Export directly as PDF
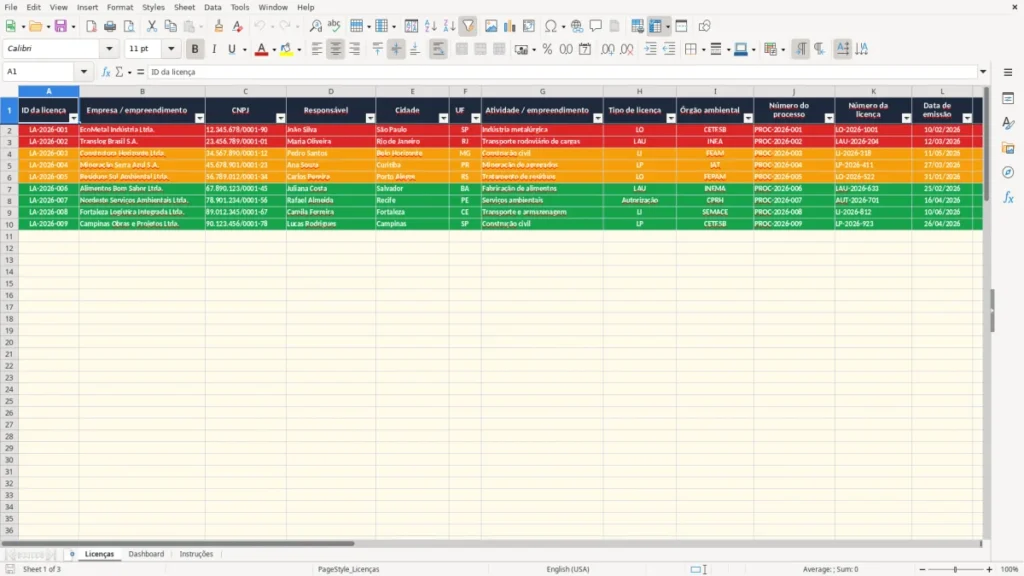This screenshot has height=576, width=1024. point(91,26)
